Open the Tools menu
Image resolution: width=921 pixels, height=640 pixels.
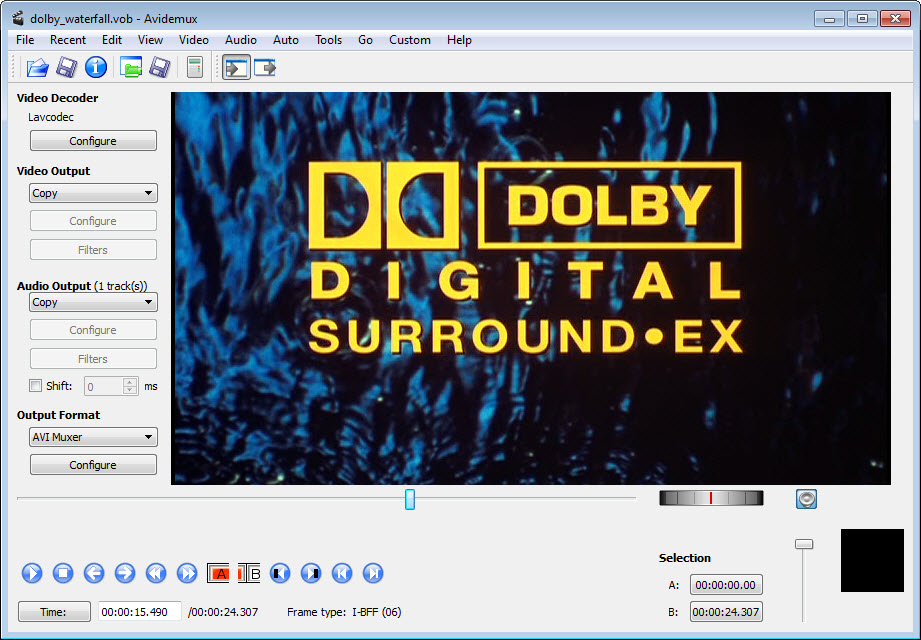[328, 40]
